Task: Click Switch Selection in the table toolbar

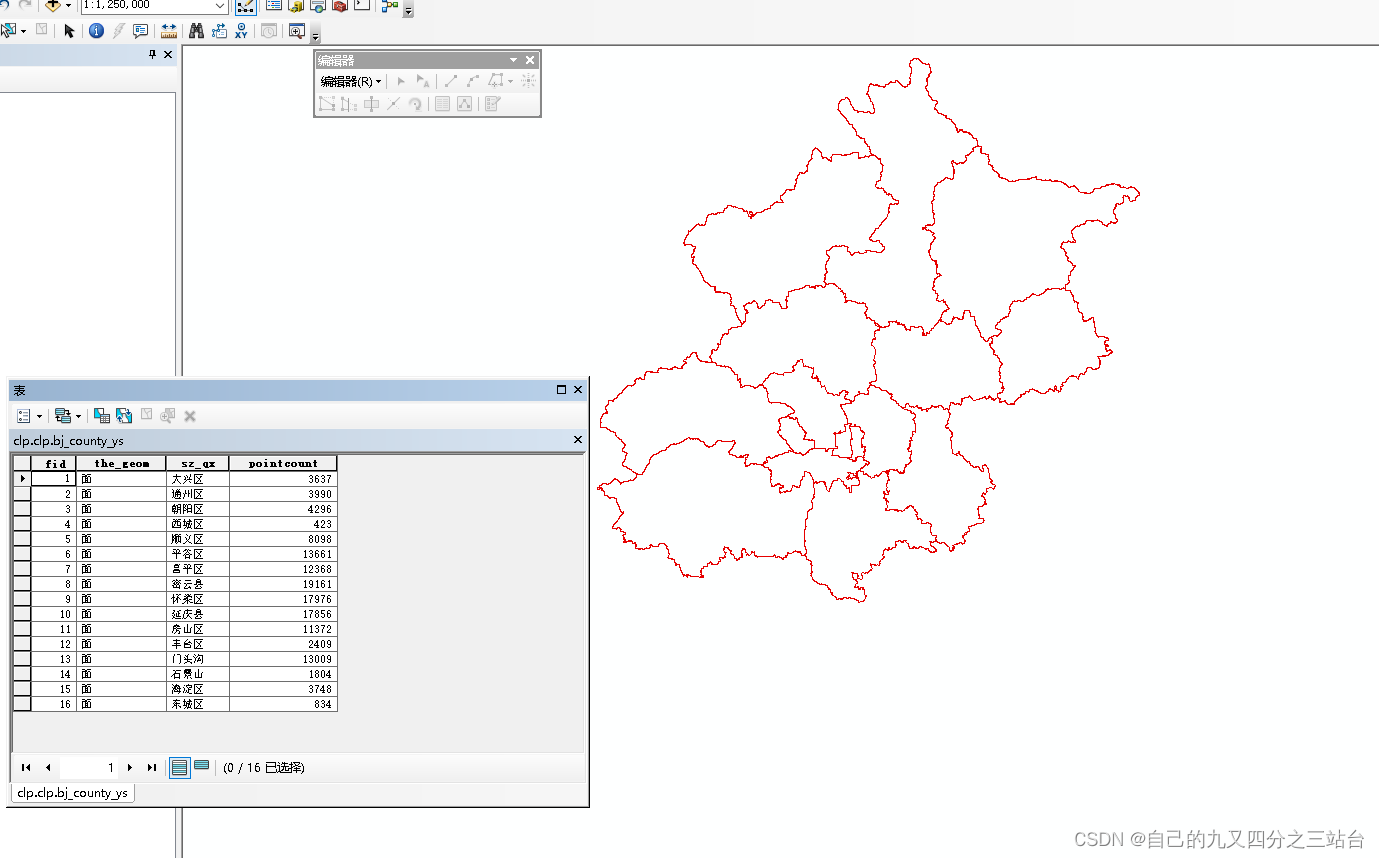Action: click(123, 415)
